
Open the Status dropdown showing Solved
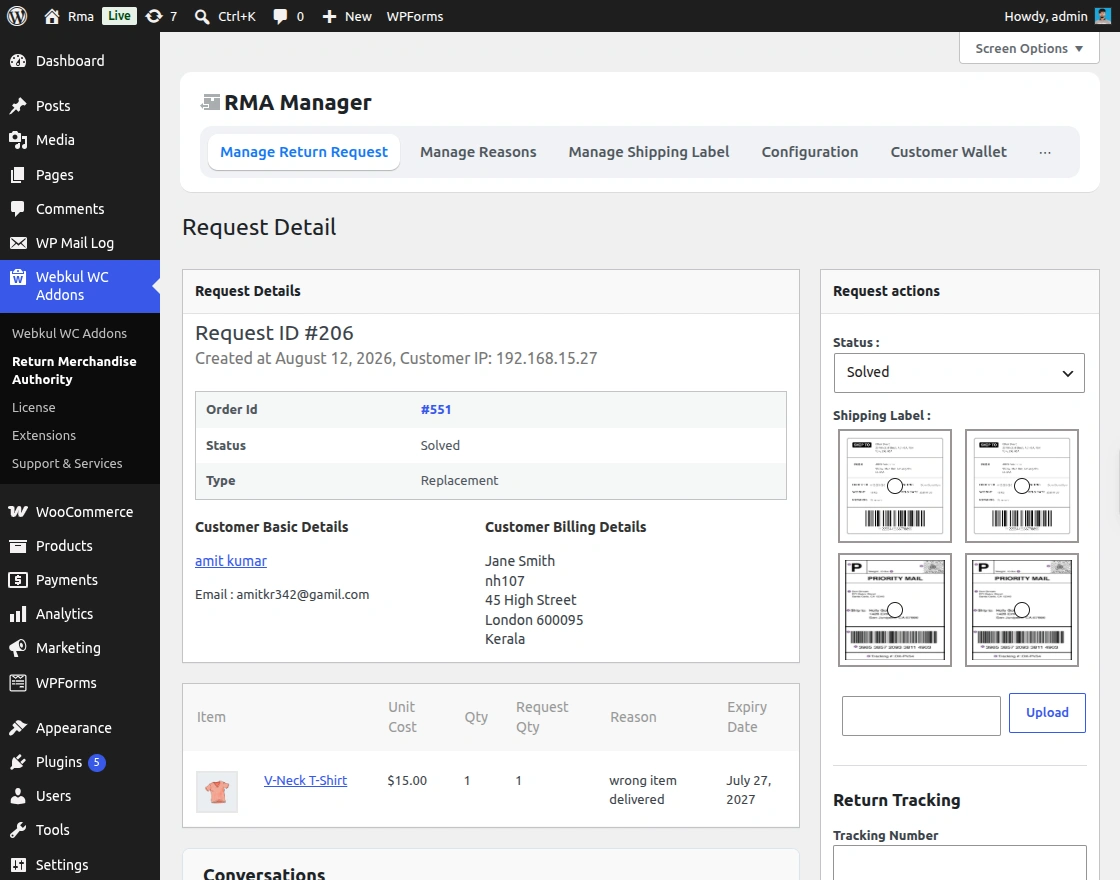[959, 373]
